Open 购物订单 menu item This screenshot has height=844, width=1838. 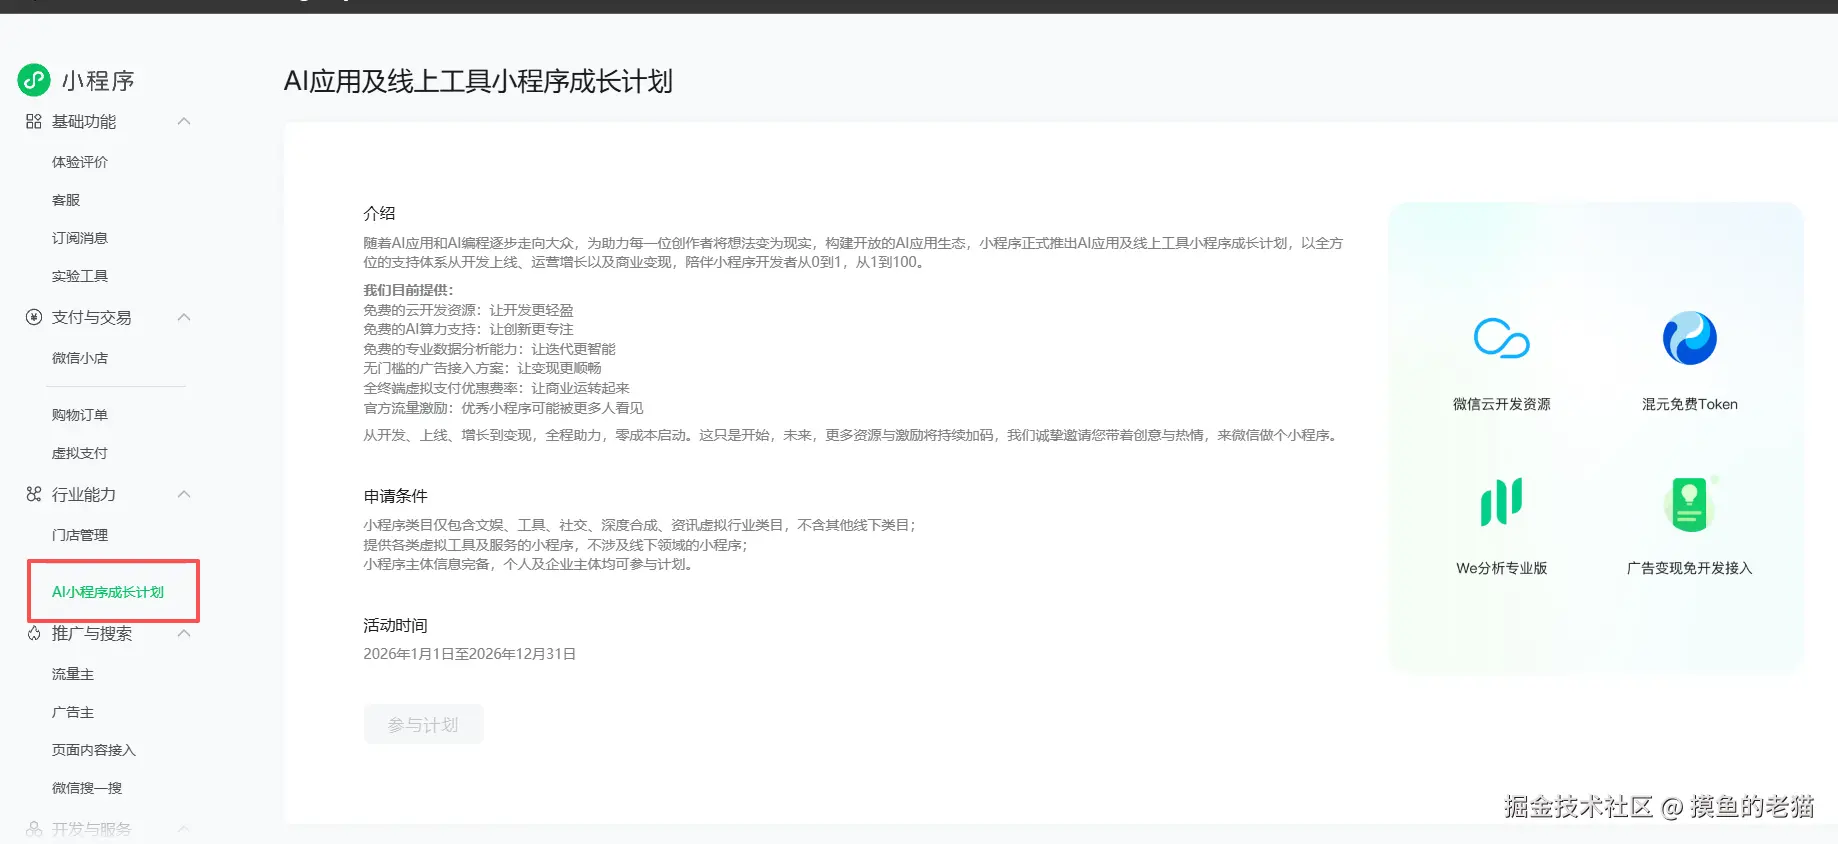(x=80, y=415)
